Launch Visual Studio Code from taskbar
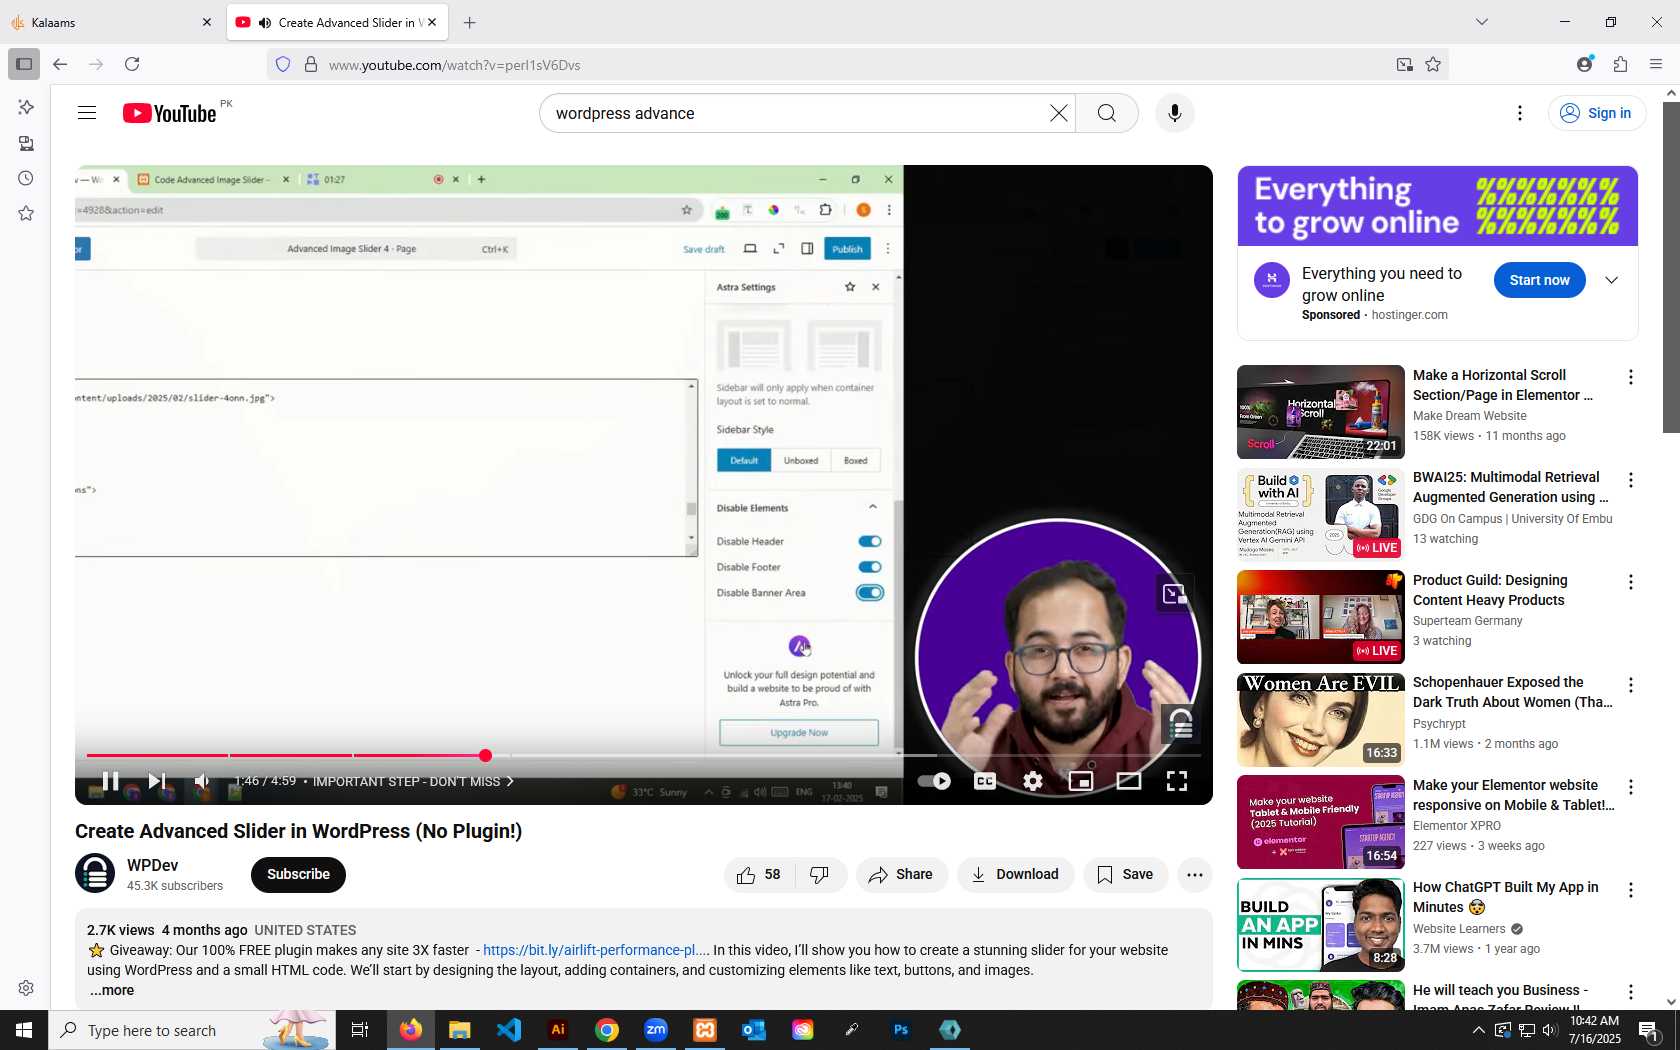The image size is (1680, 1050). point(509,1030)
